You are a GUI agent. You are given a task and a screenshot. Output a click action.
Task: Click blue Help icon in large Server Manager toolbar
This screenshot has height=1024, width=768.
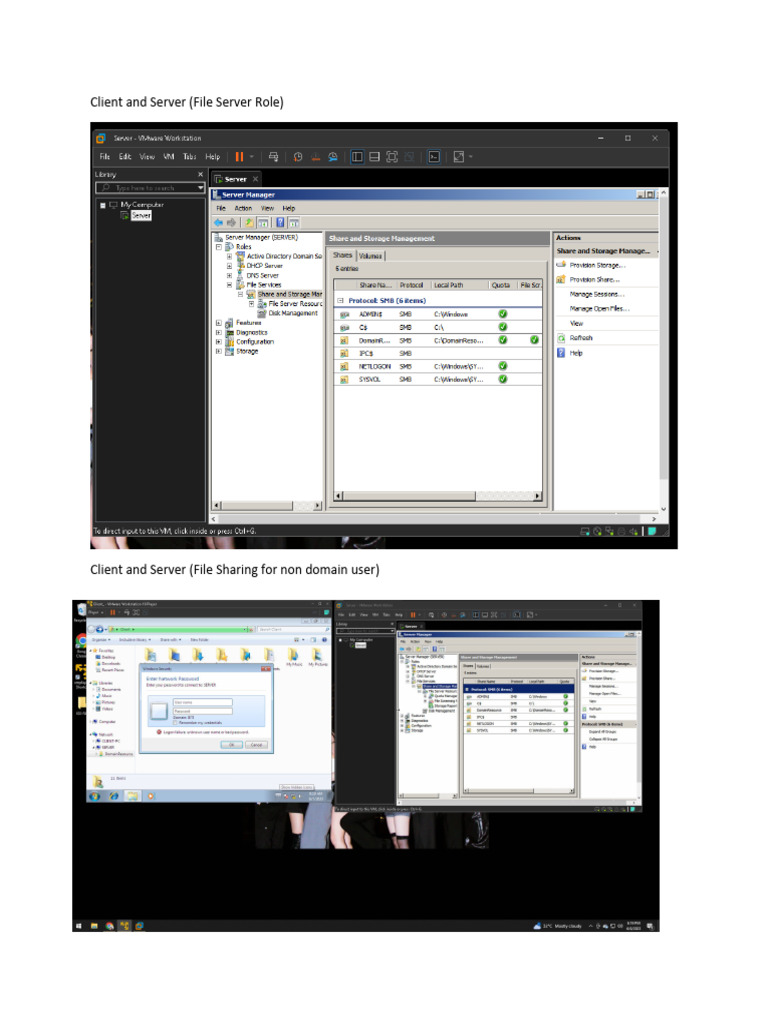pos(280,223)
